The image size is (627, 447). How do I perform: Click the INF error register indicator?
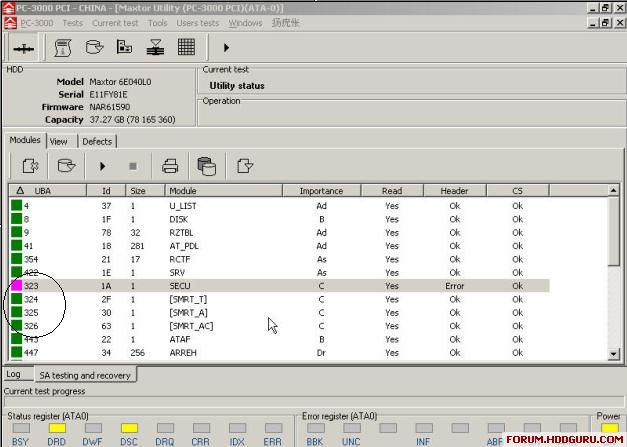click(423, 428)
